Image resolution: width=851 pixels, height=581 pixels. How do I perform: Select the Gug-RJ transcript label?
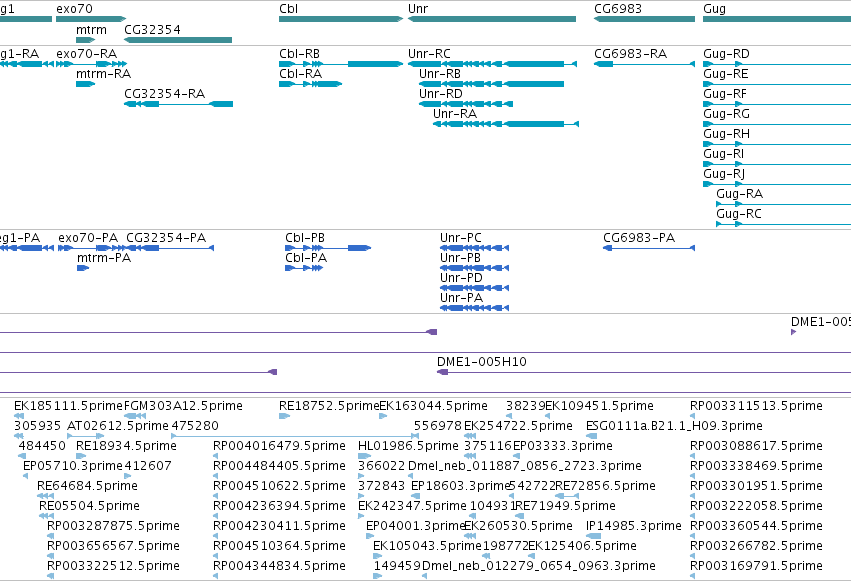(x=724, y=174)
